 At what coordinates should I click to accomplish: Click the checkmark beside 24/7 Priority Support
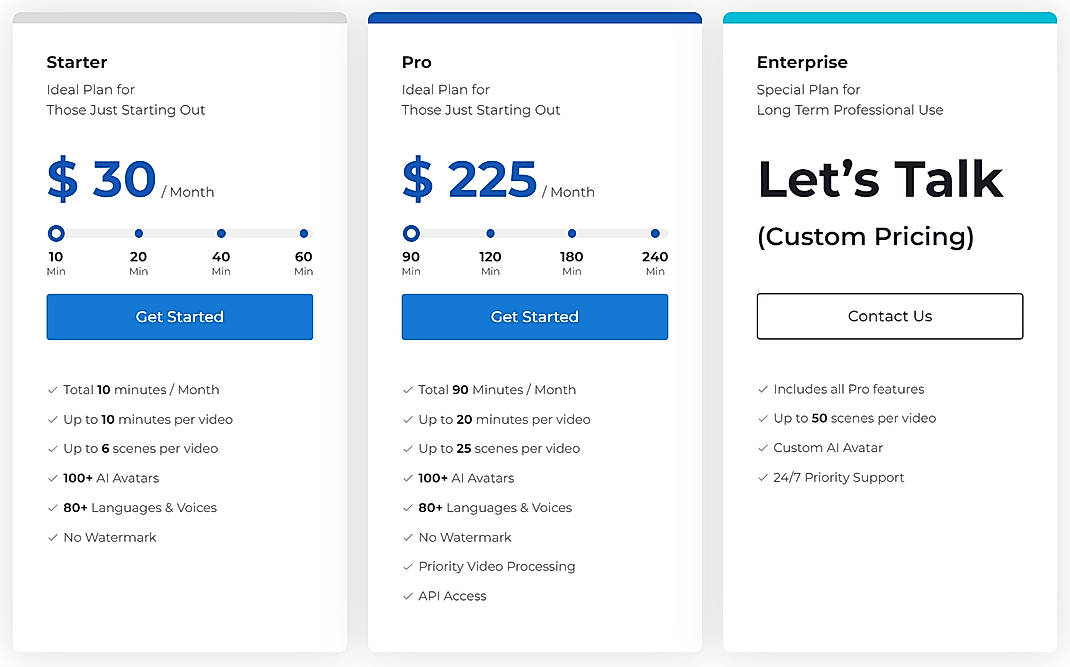(x=763, y=478)
